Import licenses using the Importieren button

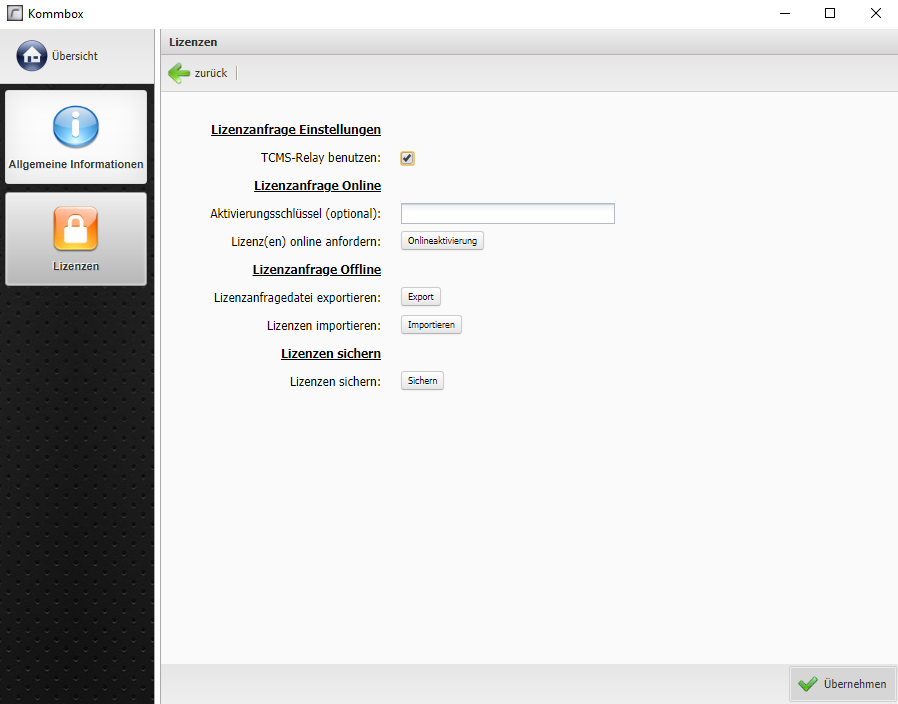coord(431,325)
